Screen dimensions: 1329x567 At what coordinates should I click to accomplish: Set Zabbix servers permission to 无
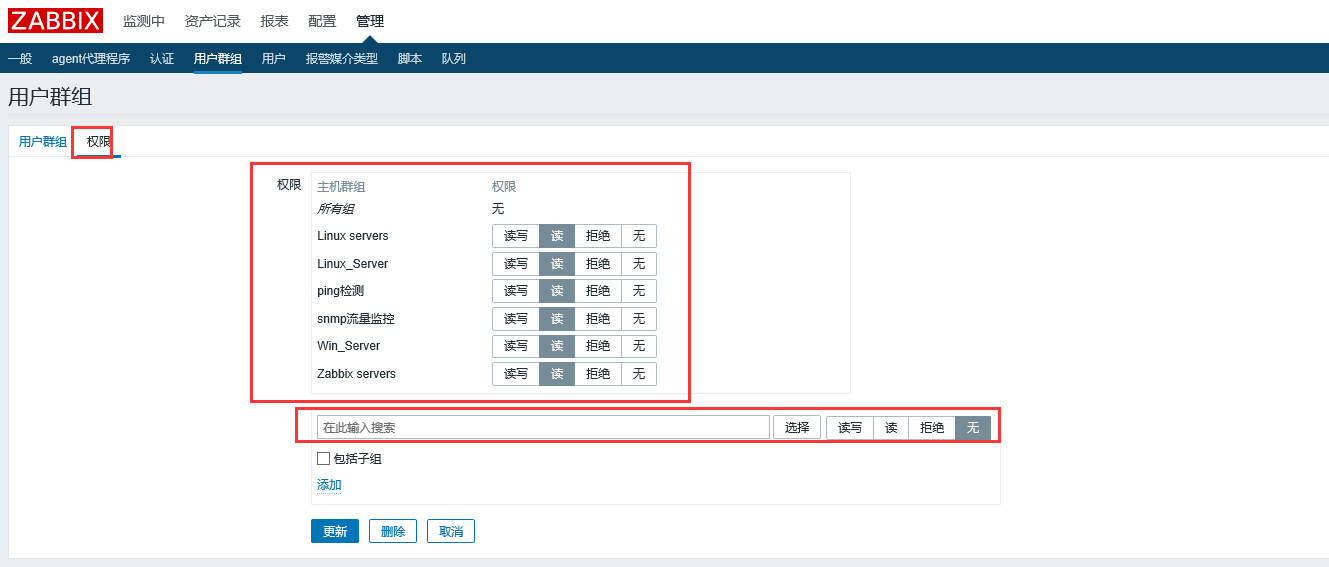[639, 374]
